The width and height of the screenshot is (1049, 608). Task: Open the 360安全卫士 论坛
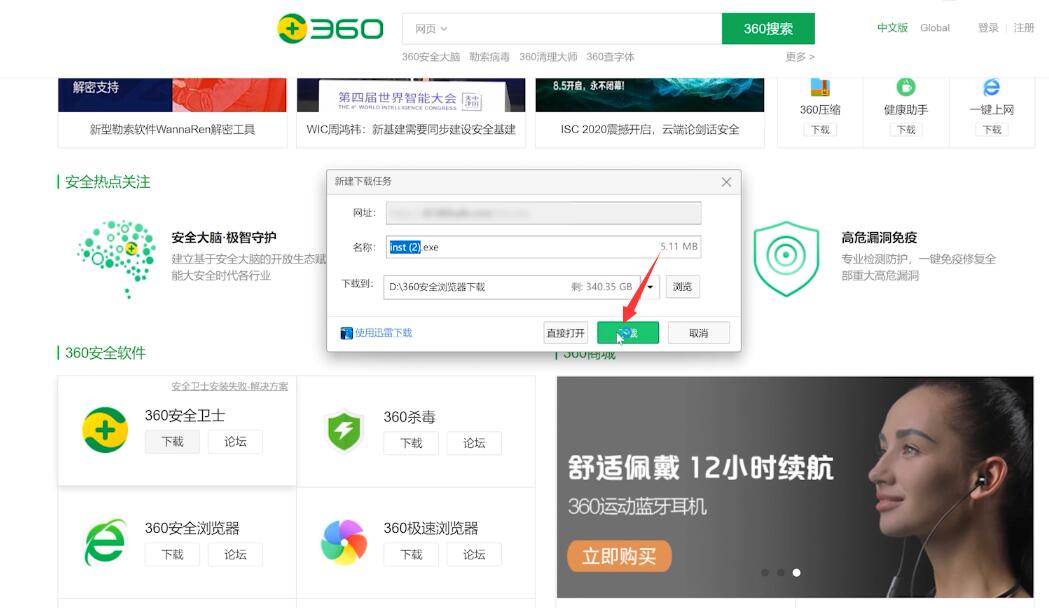coord(235,441)
